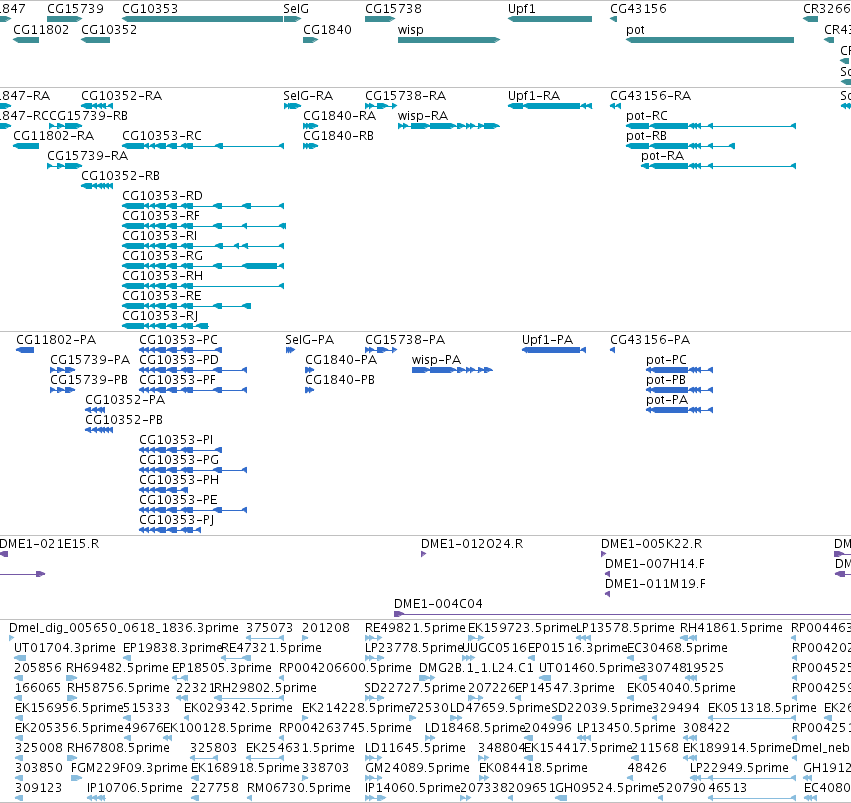851x803 pixels.
Task: Select the pot-RC transcript label
Action: pos(647,116)
